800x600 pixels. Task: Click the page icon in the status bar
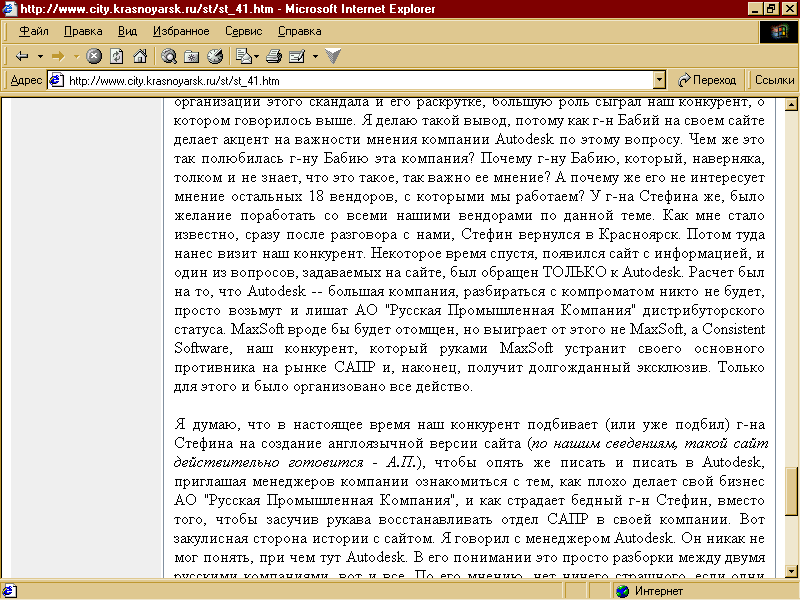coord(9,591)
